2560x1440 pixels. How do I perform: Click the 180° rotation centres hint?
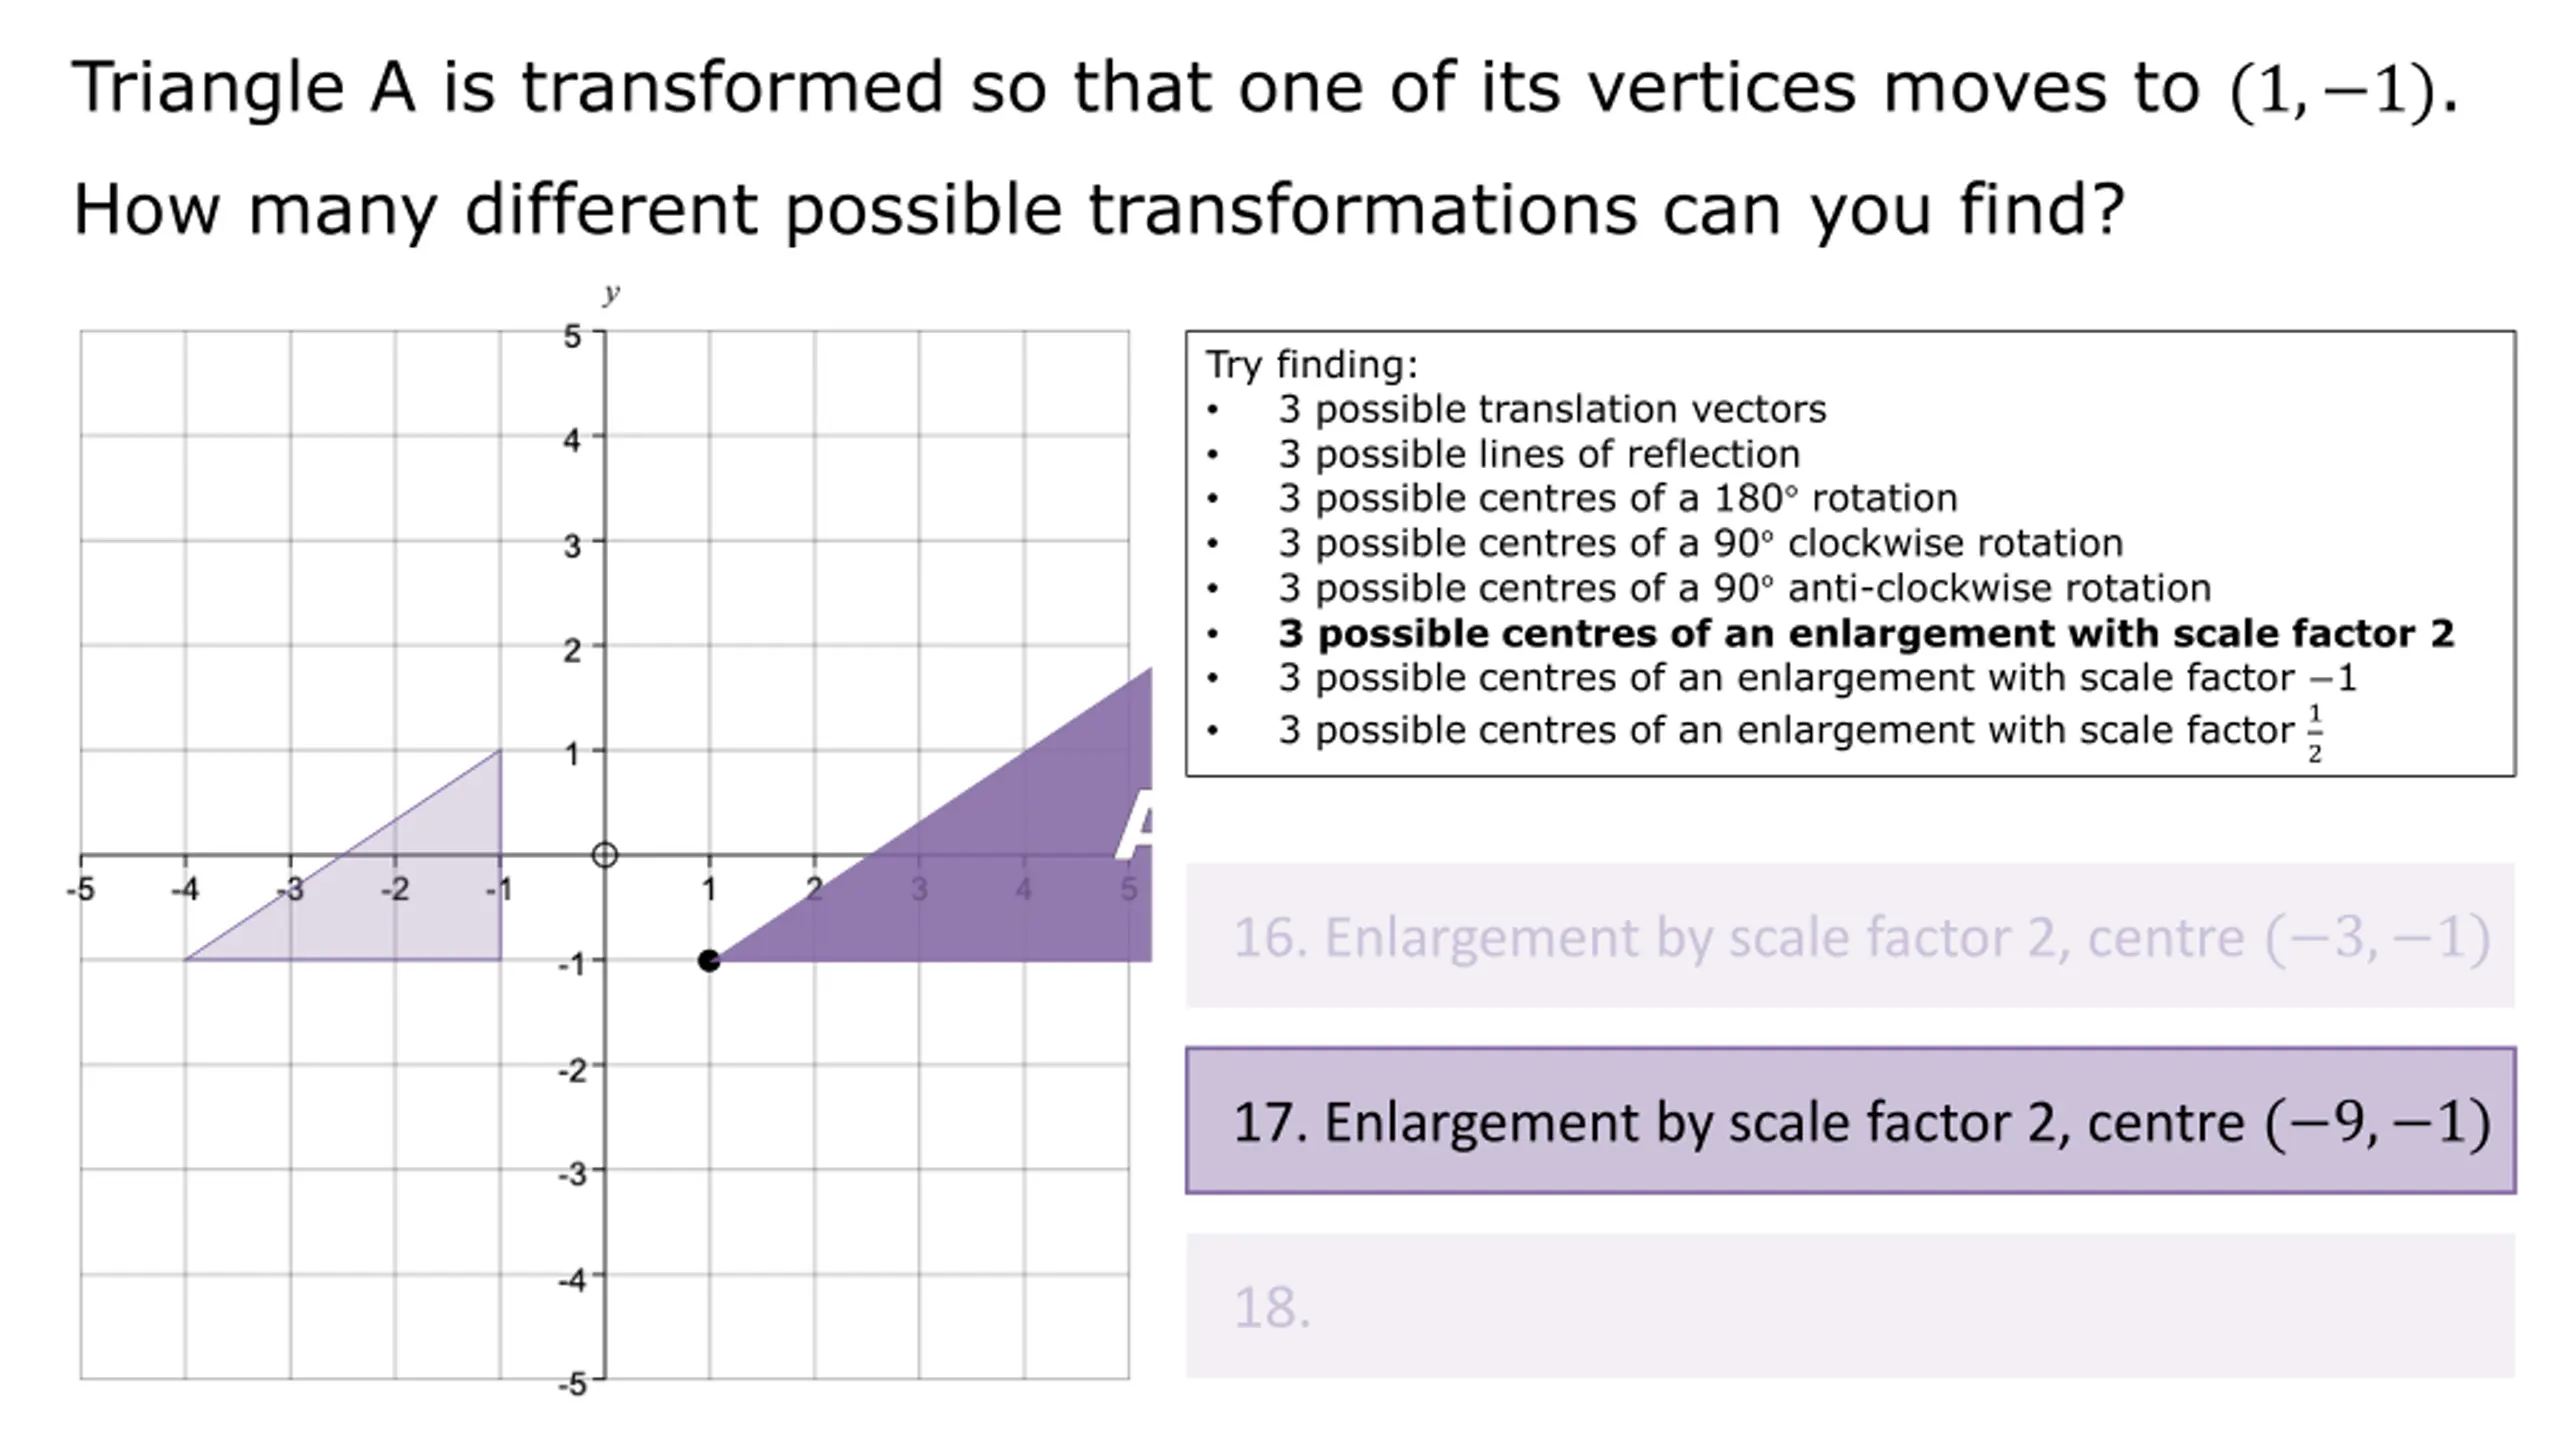click(1618, 498)
